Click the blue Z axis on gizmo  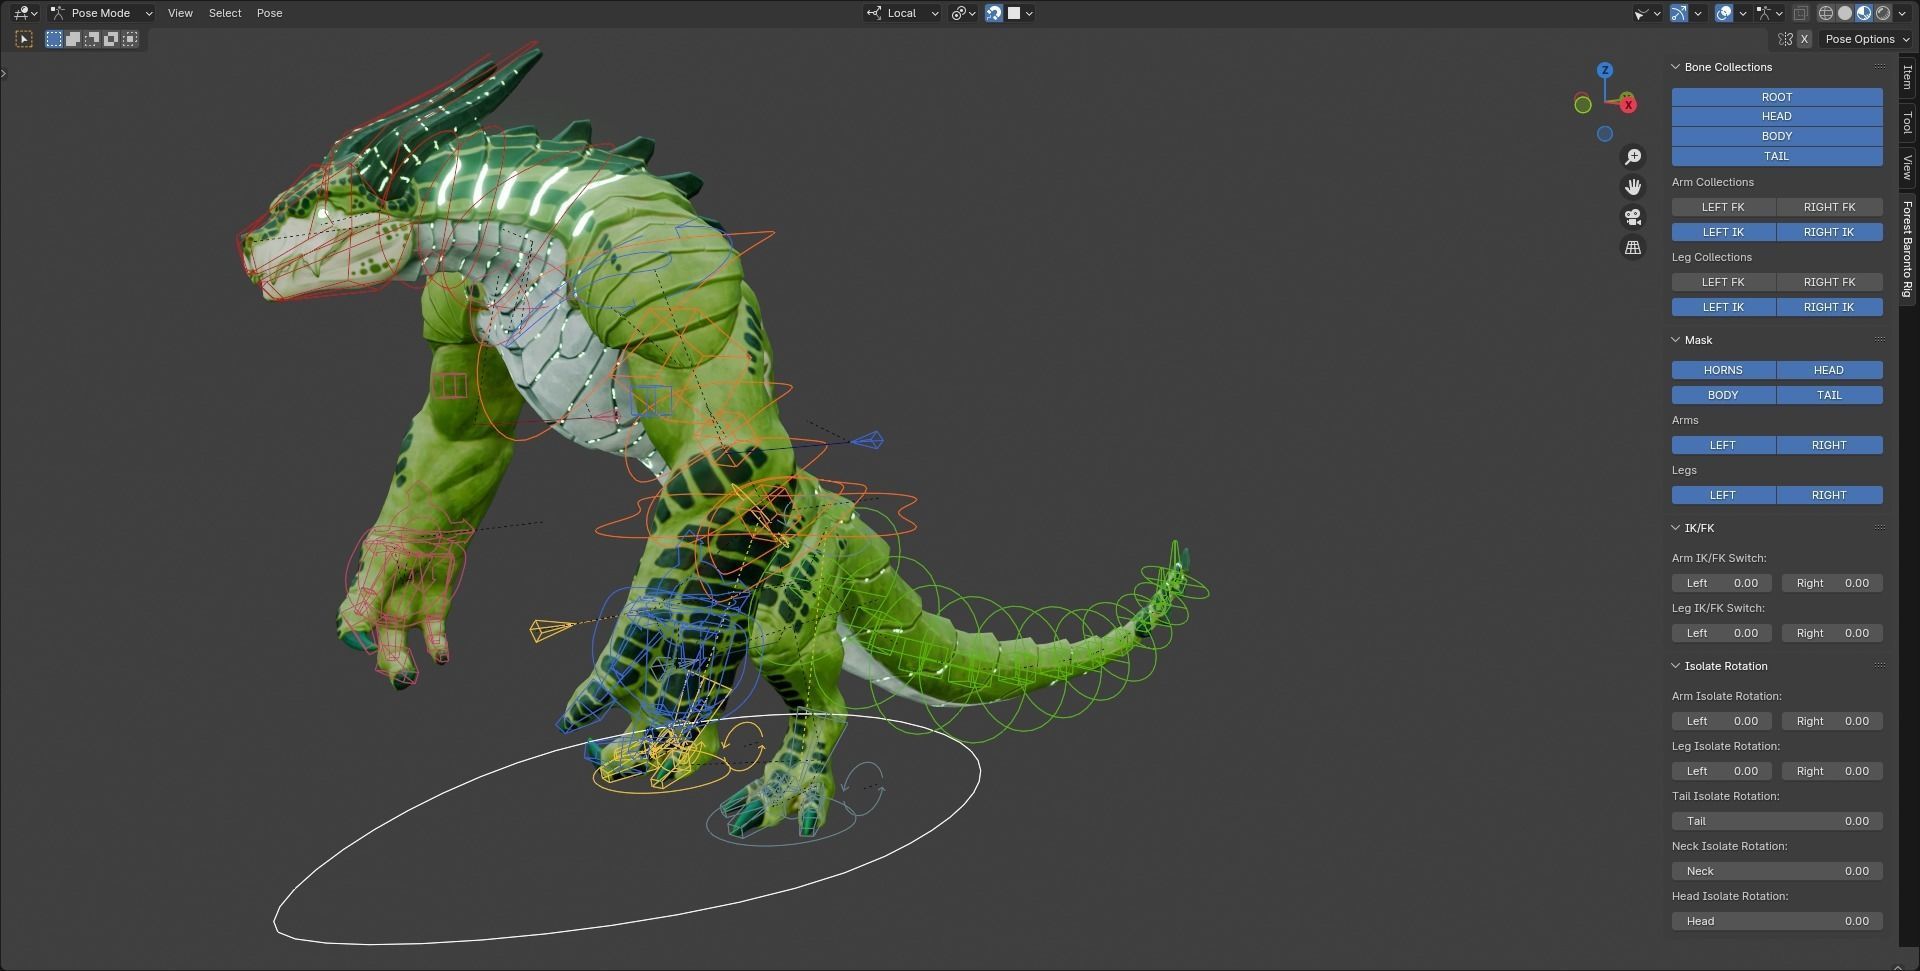tap(1605, 70)
